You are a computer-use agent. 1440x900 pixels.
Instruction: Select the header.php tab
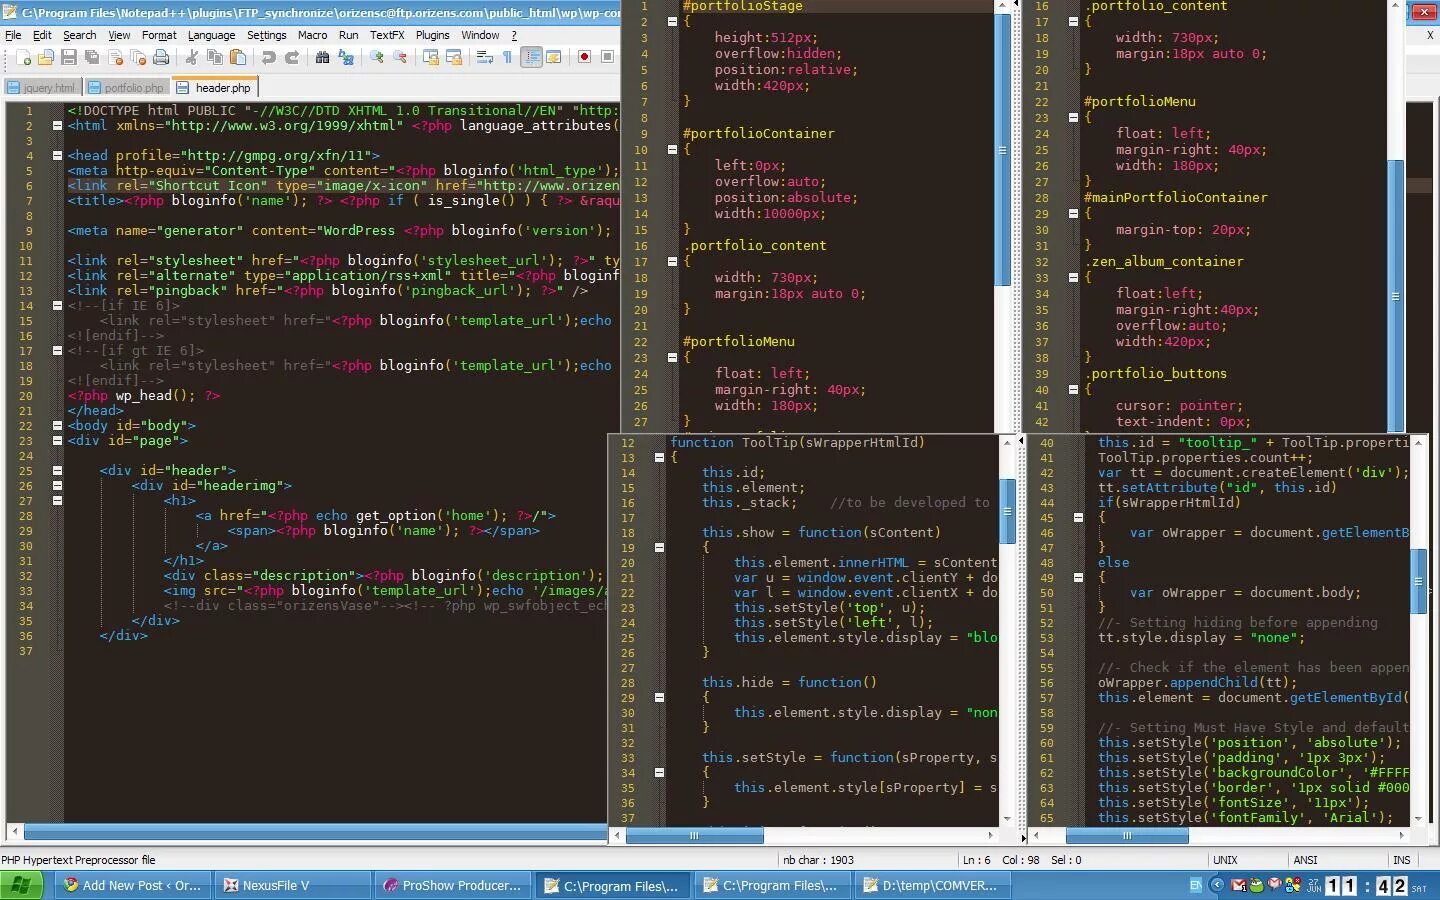tap(214, 87)
